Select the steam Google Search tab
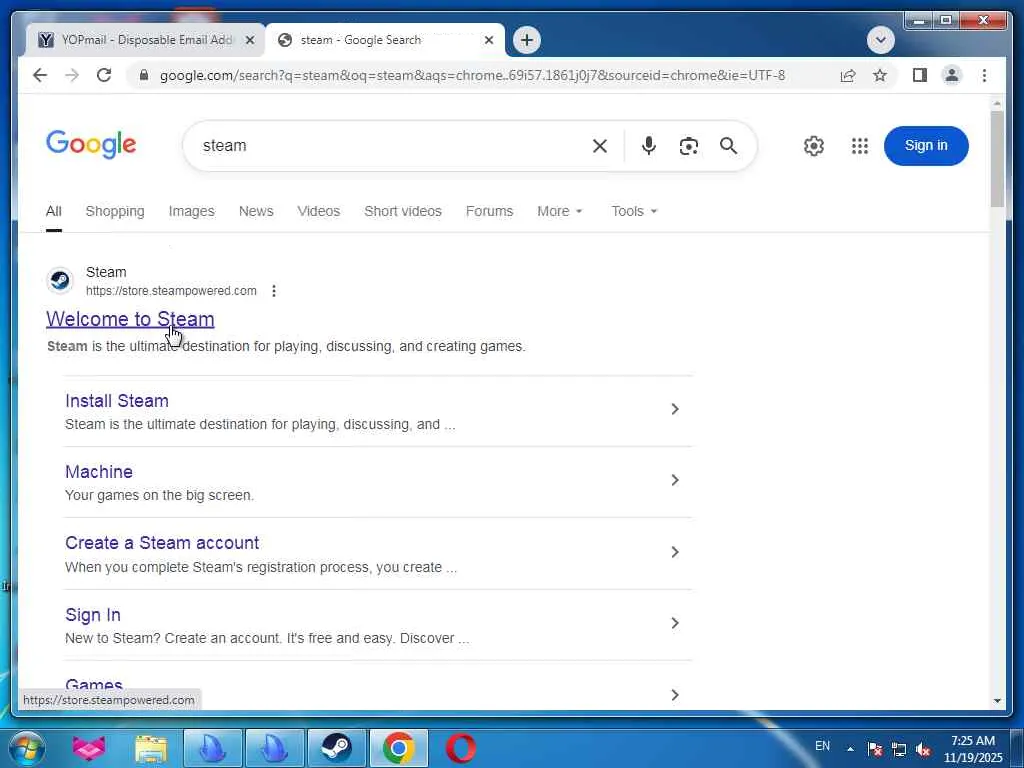This screenshot has width=1024, height=768. tap(385, 40)
